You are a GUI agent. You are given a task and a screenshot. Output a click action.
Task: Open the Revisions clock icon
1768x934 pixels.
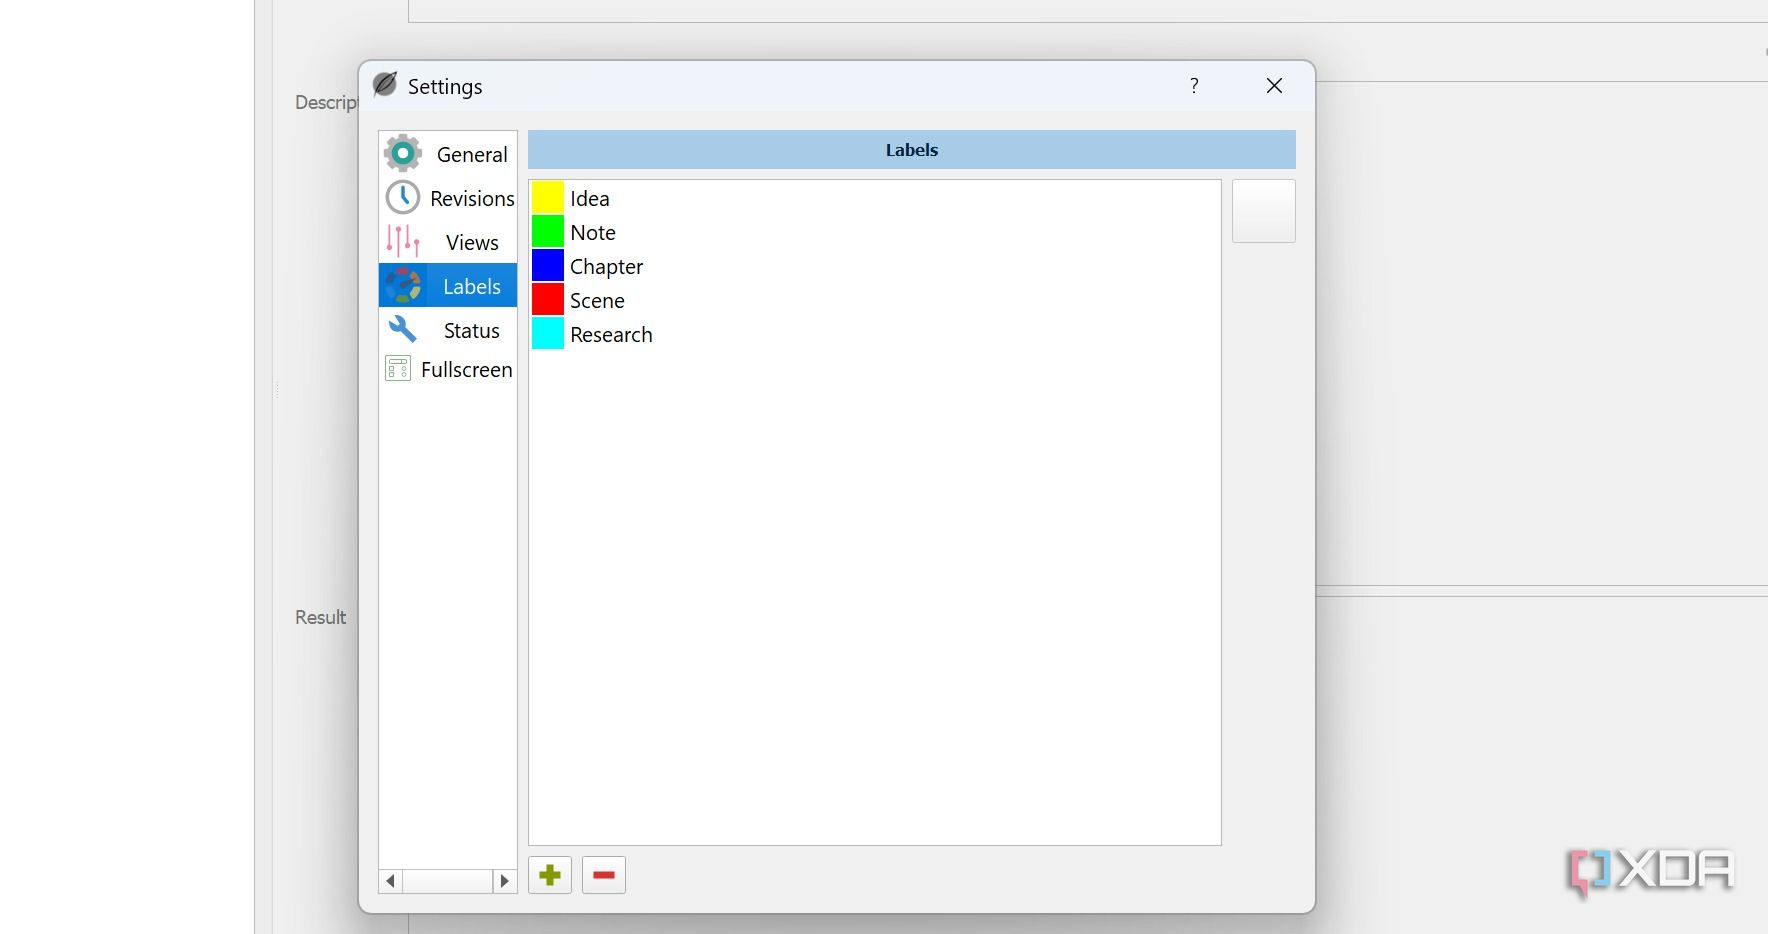coord(403,198)
